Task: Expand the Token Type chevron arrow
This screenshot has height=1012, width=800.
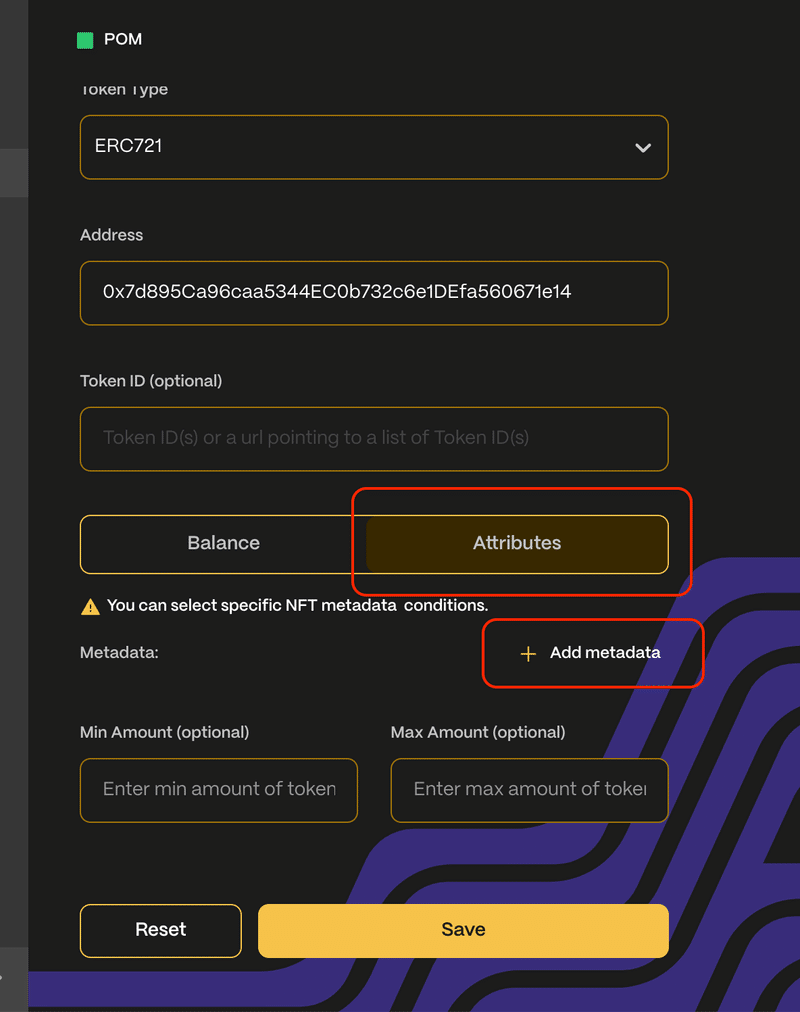Action: click(643, 147)
